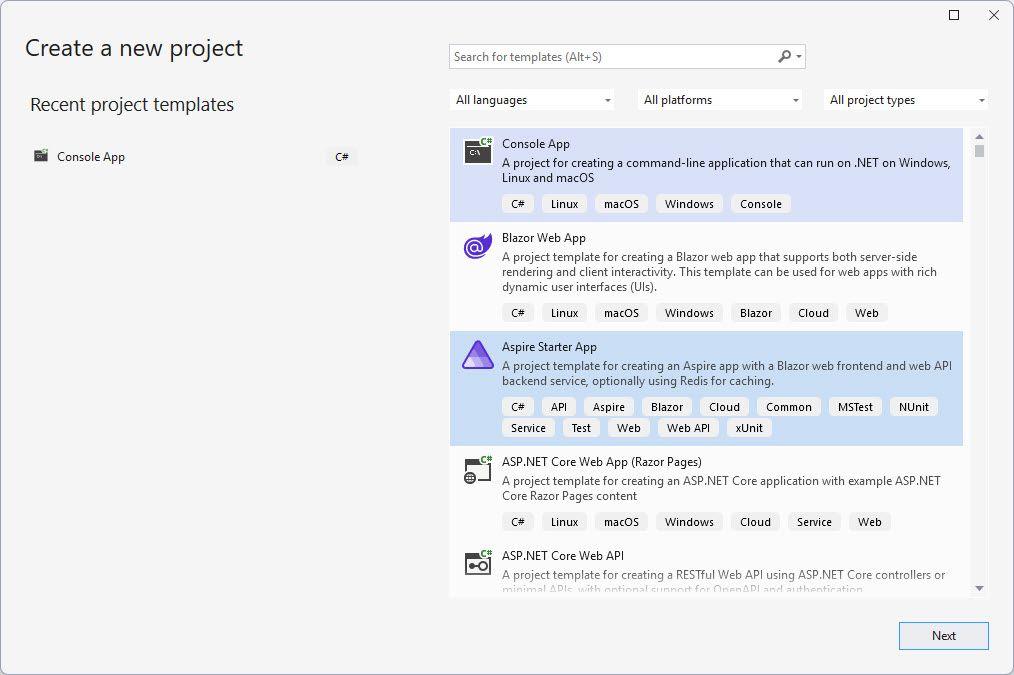1014x675 pixels.
Task: Maximize the dialog window
Action: [x=954, y=15]
